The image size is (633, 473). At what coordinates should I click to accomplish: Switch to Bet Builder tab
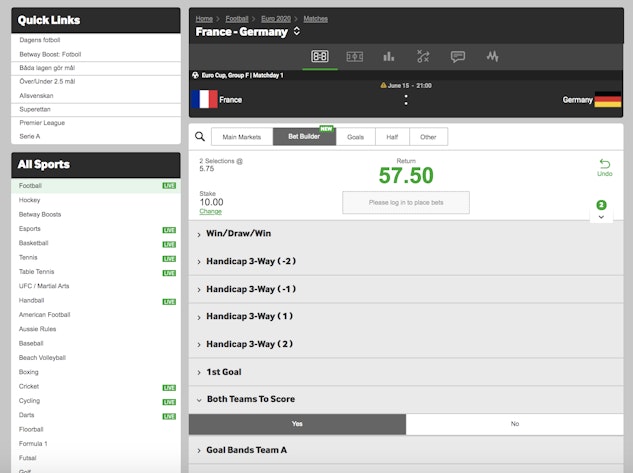click(x=304, y=137)
